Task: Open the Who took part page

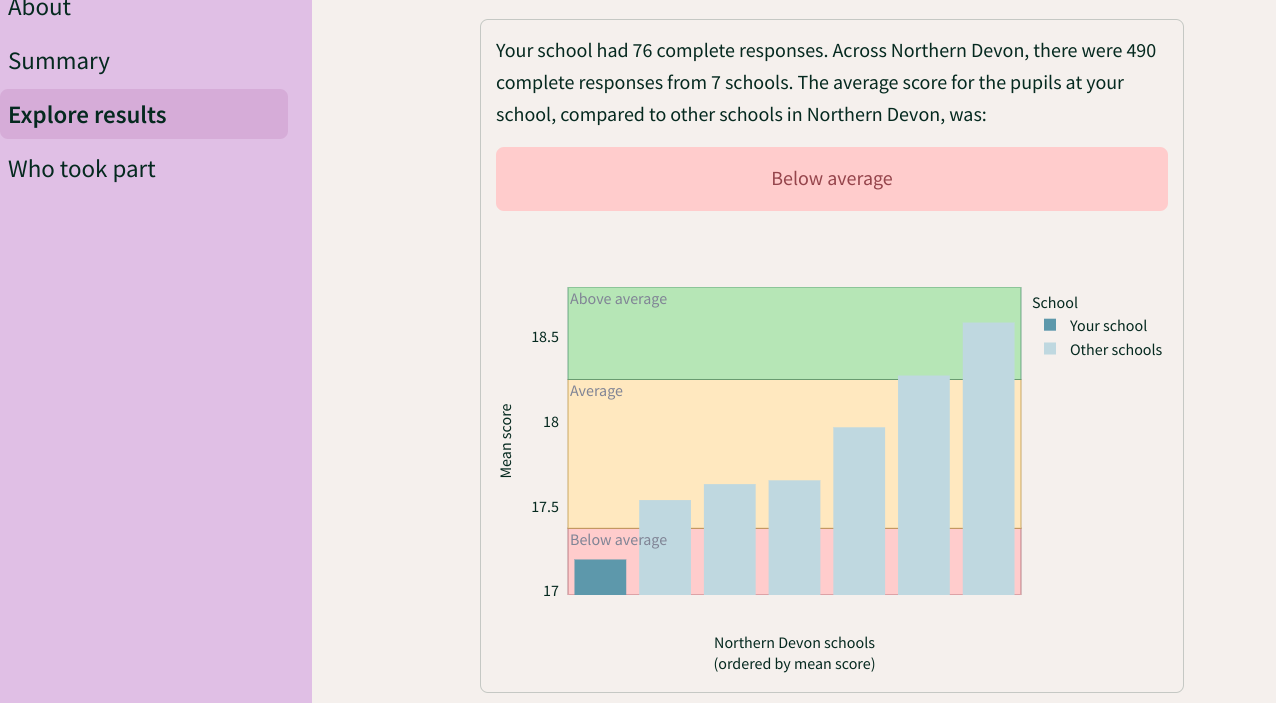Action: click(x=82, y=169)
